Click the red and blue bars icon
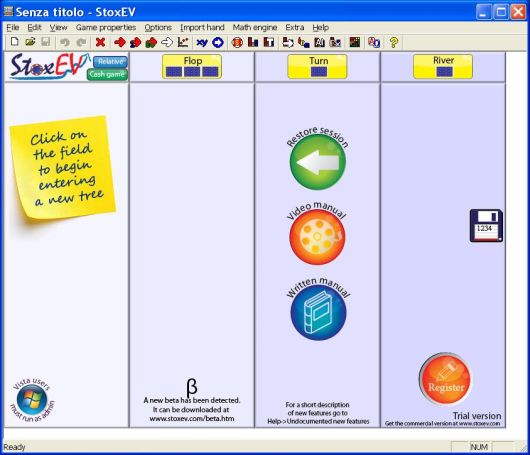530x455 pixels. point(253,42)
